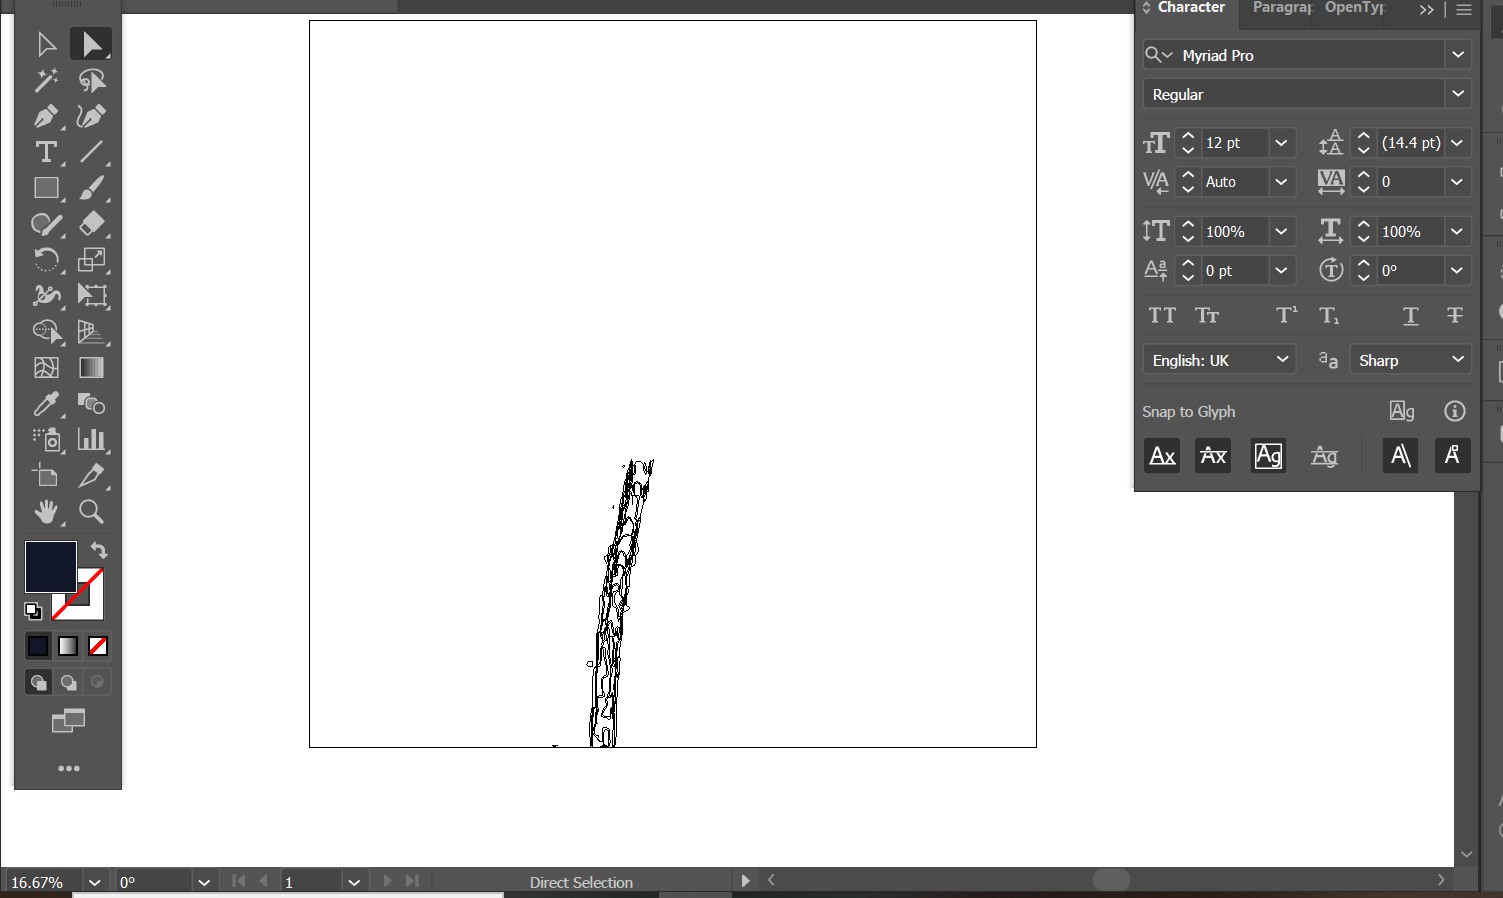The image size is (1503, 898).
Task: Open the Myriad Pro font family dropdown
Action: (1458, 55)
